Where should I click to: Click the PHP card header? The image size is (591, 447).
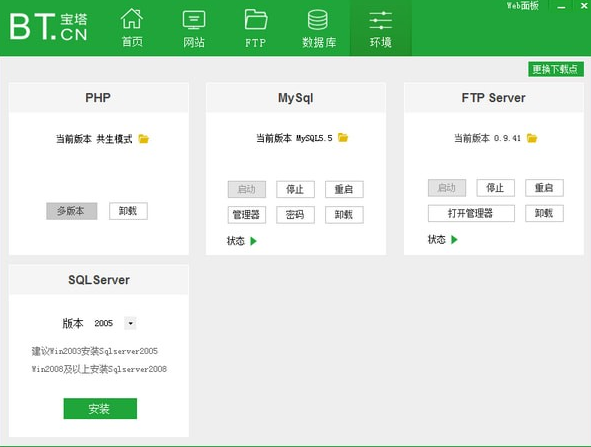(99, 98)
